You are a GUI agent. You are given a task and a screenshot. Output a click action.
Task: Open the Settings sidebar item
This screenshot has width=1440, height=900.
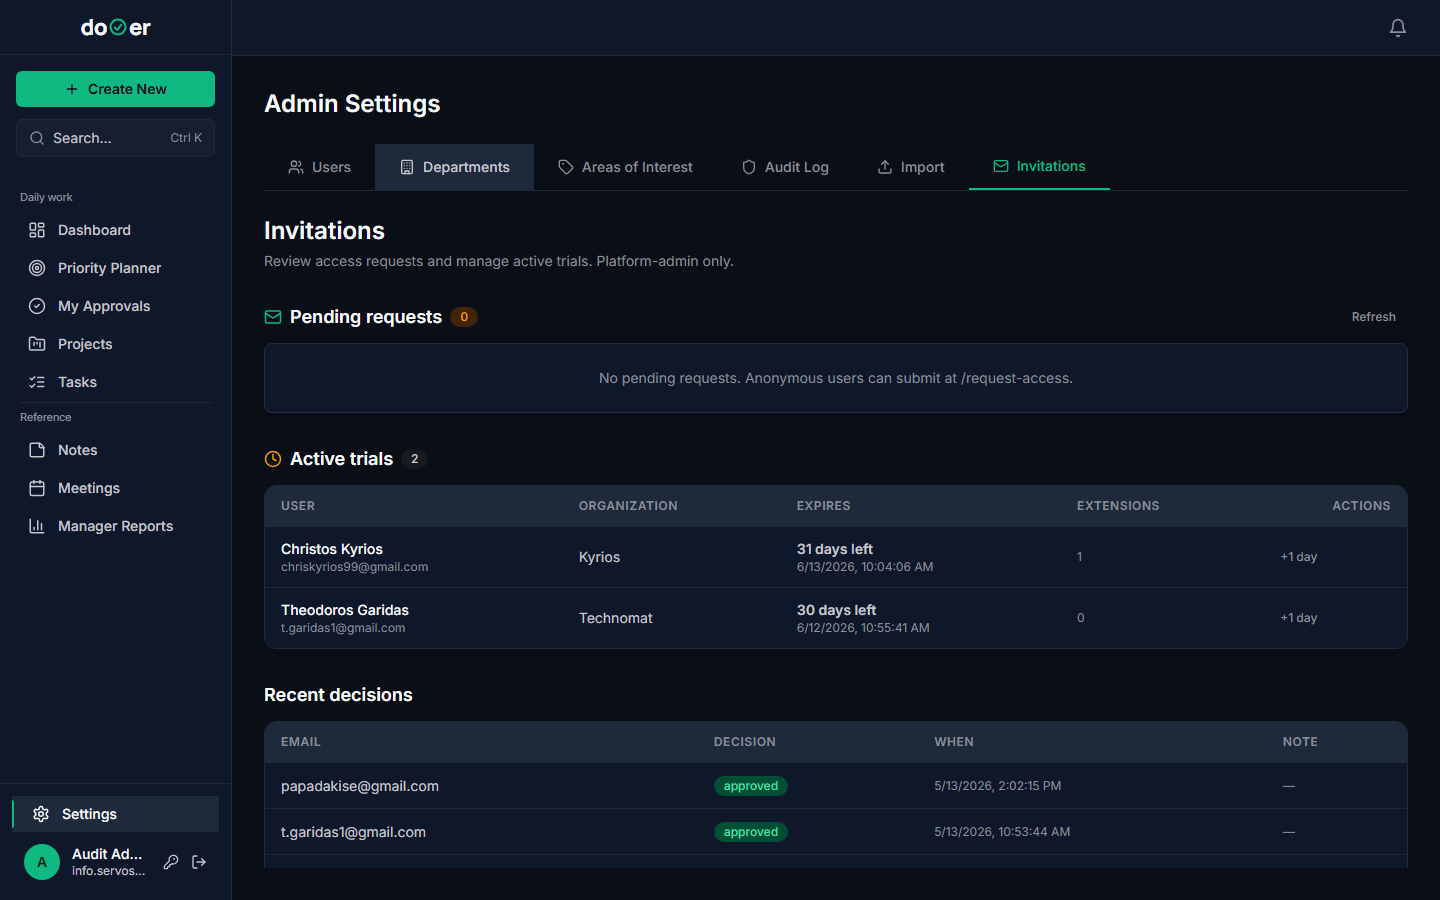click(115, 814)
